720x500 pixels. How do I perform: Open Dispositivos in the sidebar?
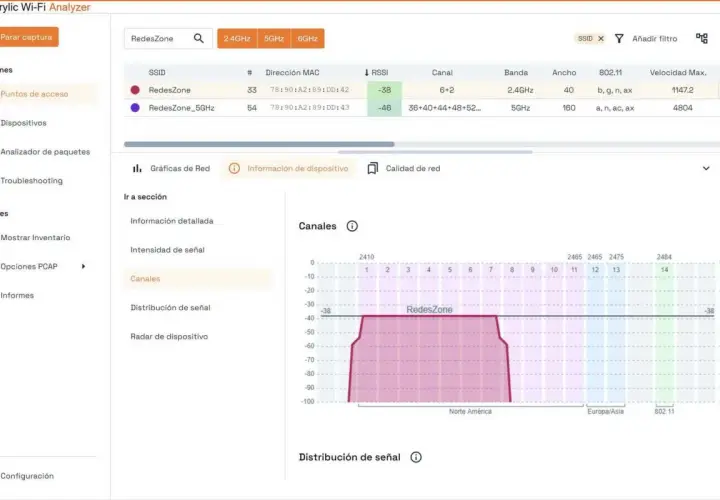24,123
